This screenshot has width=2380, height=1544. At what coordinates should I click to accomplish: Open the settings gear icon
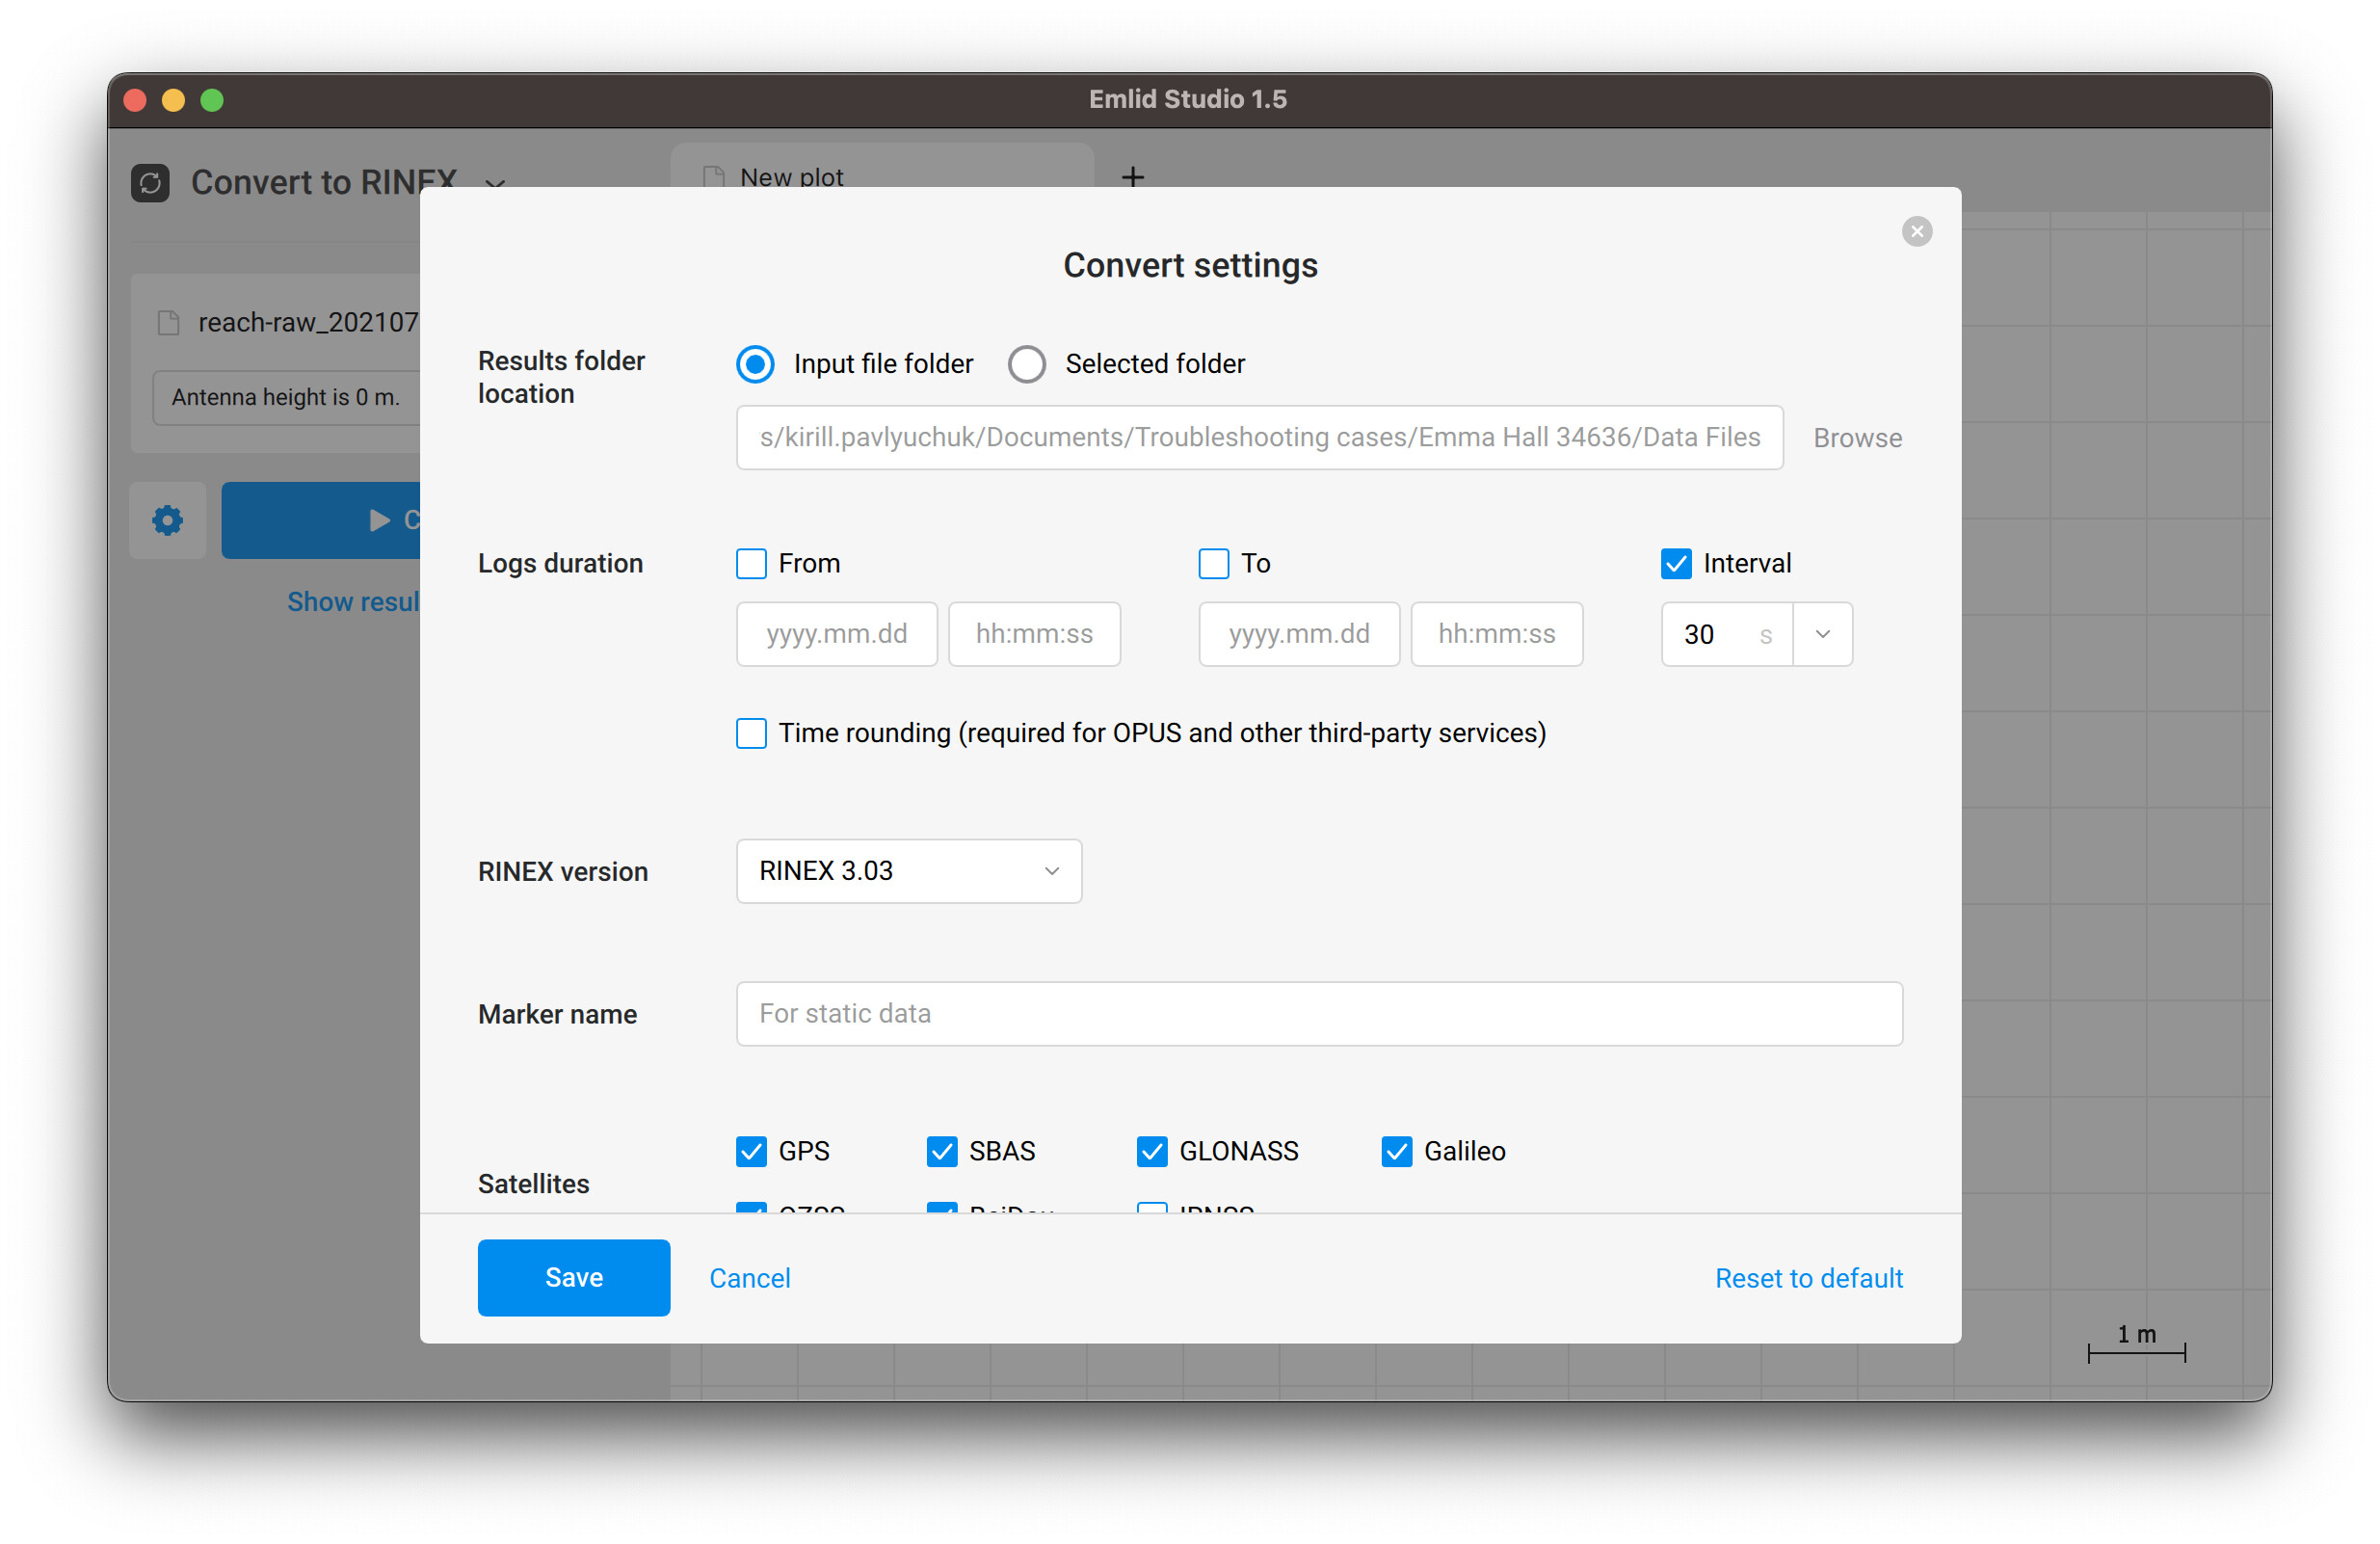click(167, 520)
